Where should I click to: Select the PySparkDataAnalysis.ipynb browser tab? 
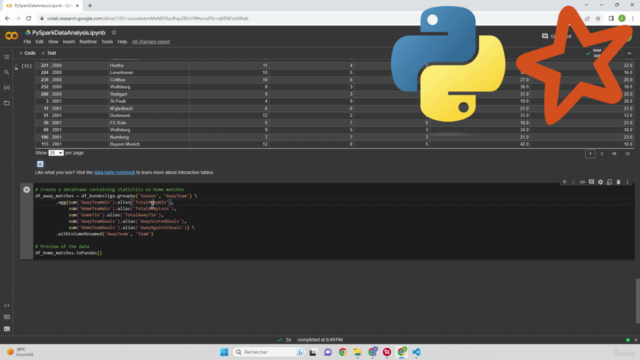coord(43,6)
